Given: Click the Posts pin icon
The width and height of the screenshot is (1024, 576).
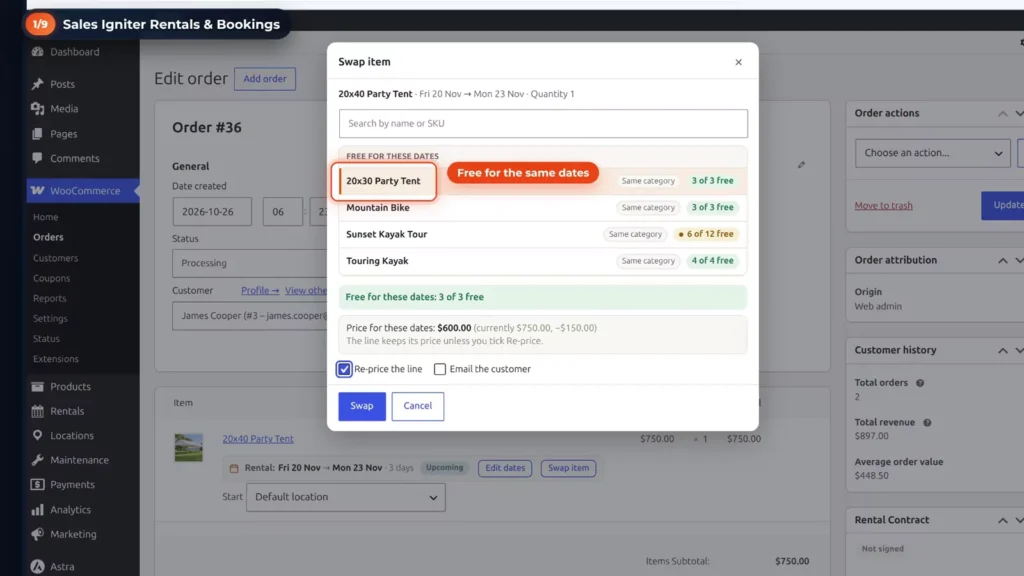Looking at the screenshot, I should (38, 84).
